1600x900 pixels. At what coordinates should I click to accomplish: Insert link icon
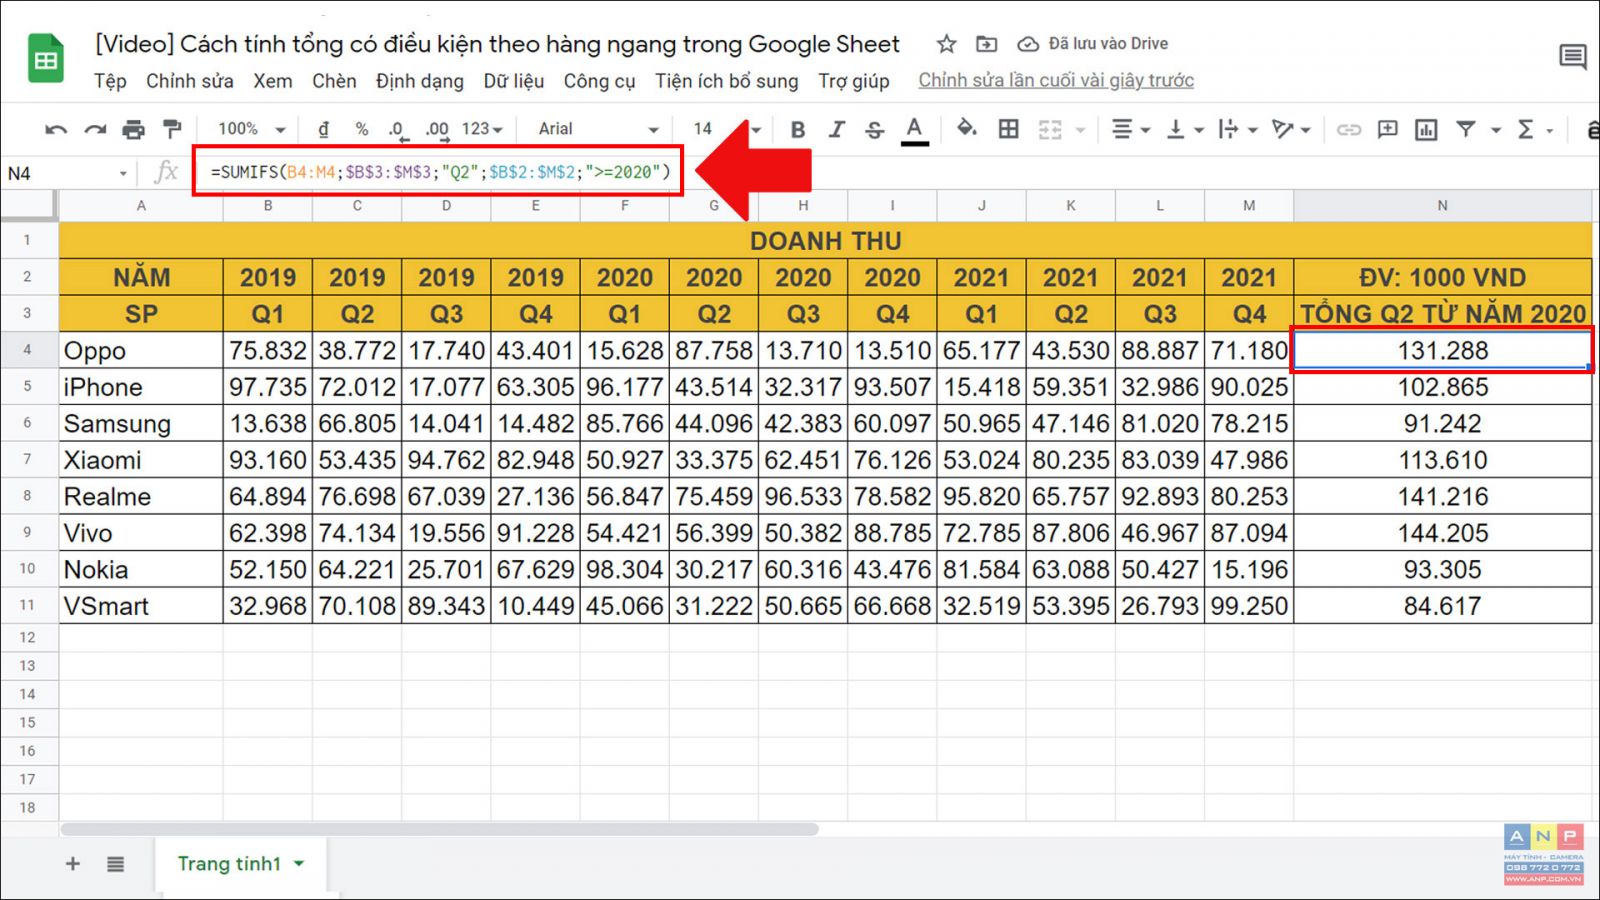(1349, 129)
